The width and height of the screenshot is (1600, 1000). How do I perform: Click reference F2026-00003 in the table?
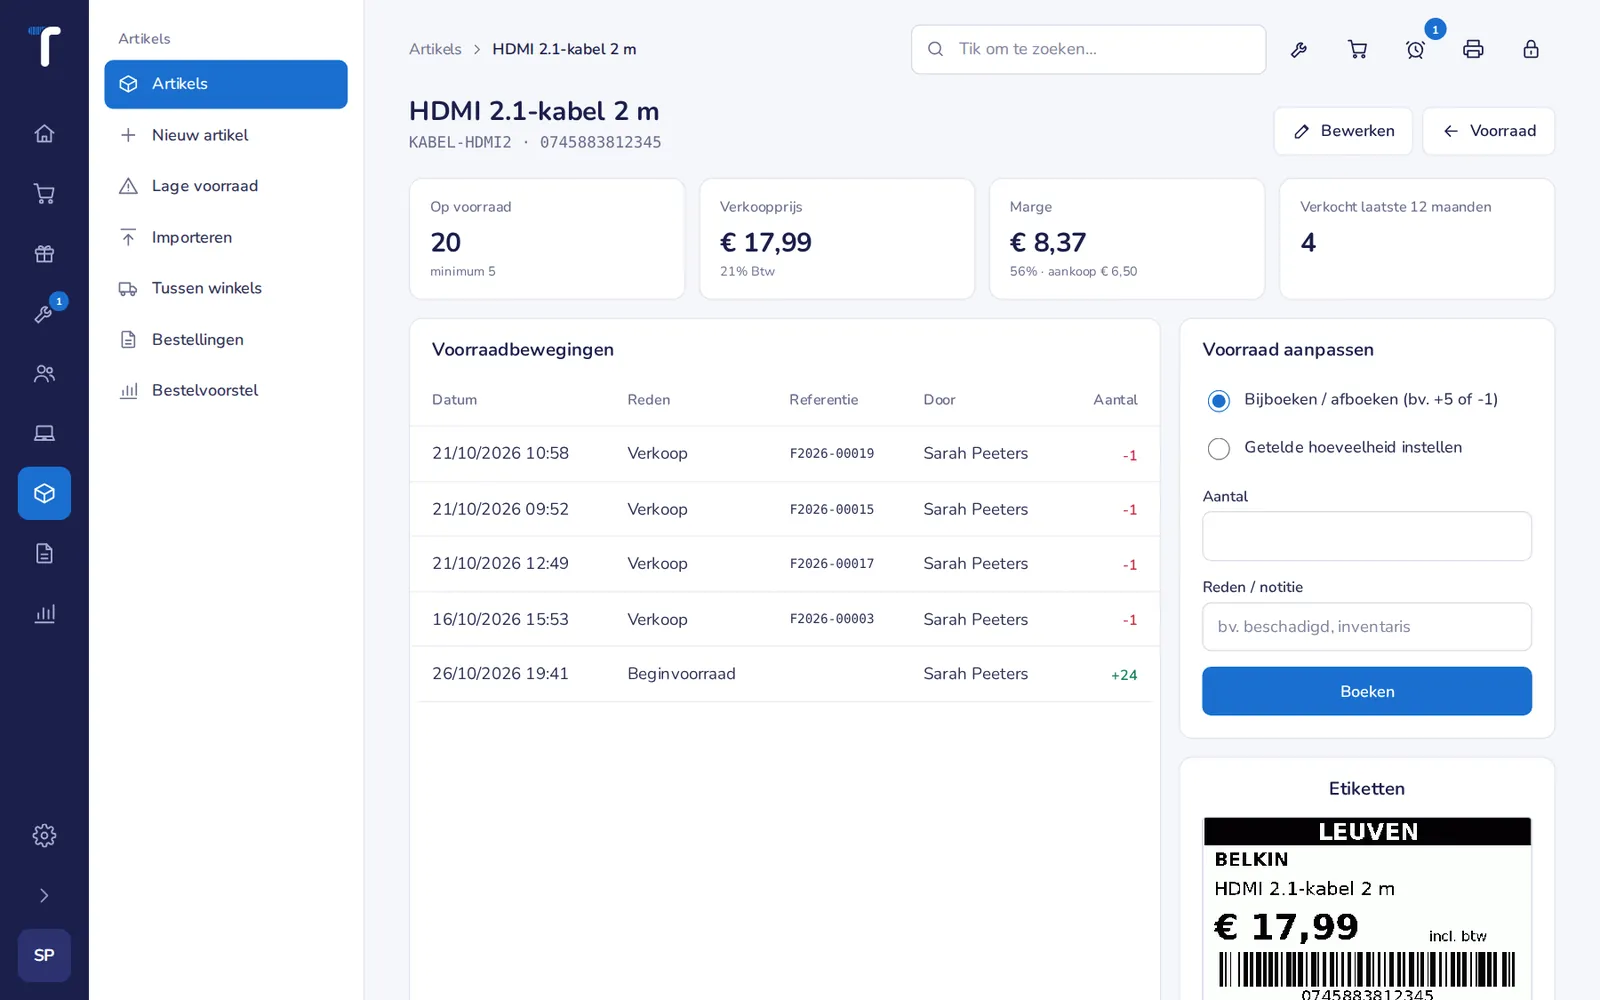click(x=832, y=619)
